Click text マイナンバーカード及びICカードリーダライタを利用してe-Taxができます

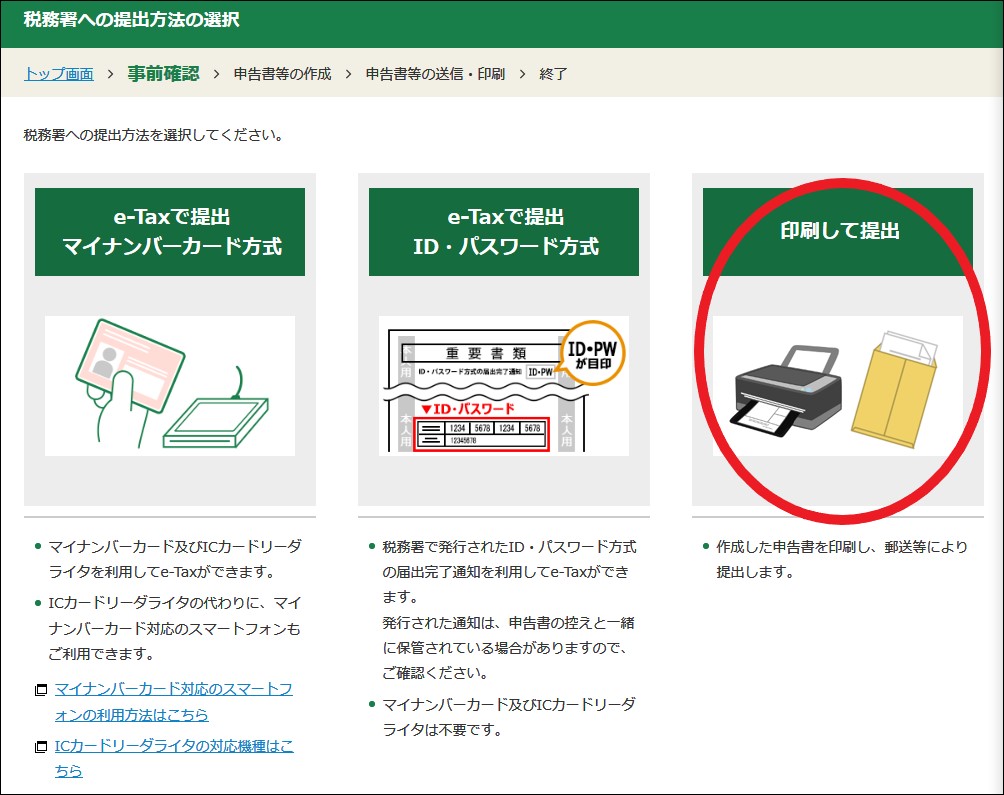[x=175, y=559]
